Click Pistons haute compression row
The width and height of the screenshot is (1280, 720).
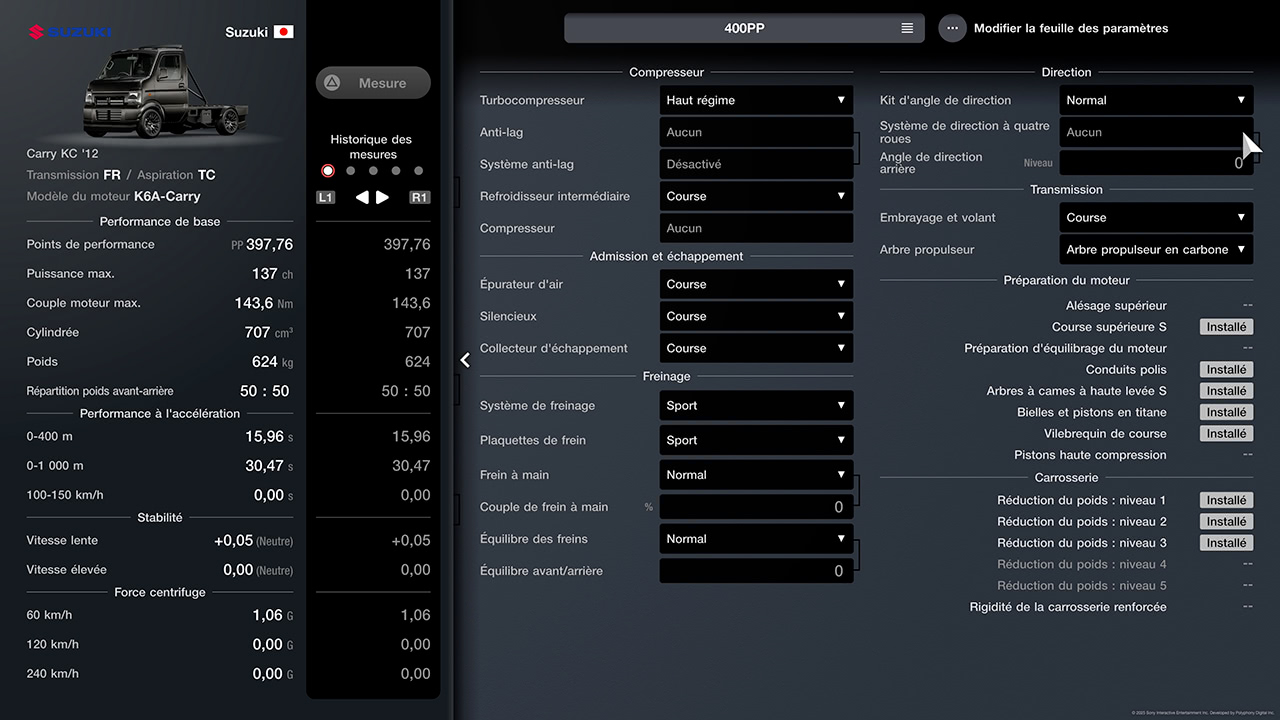[x=1066, y=455]
